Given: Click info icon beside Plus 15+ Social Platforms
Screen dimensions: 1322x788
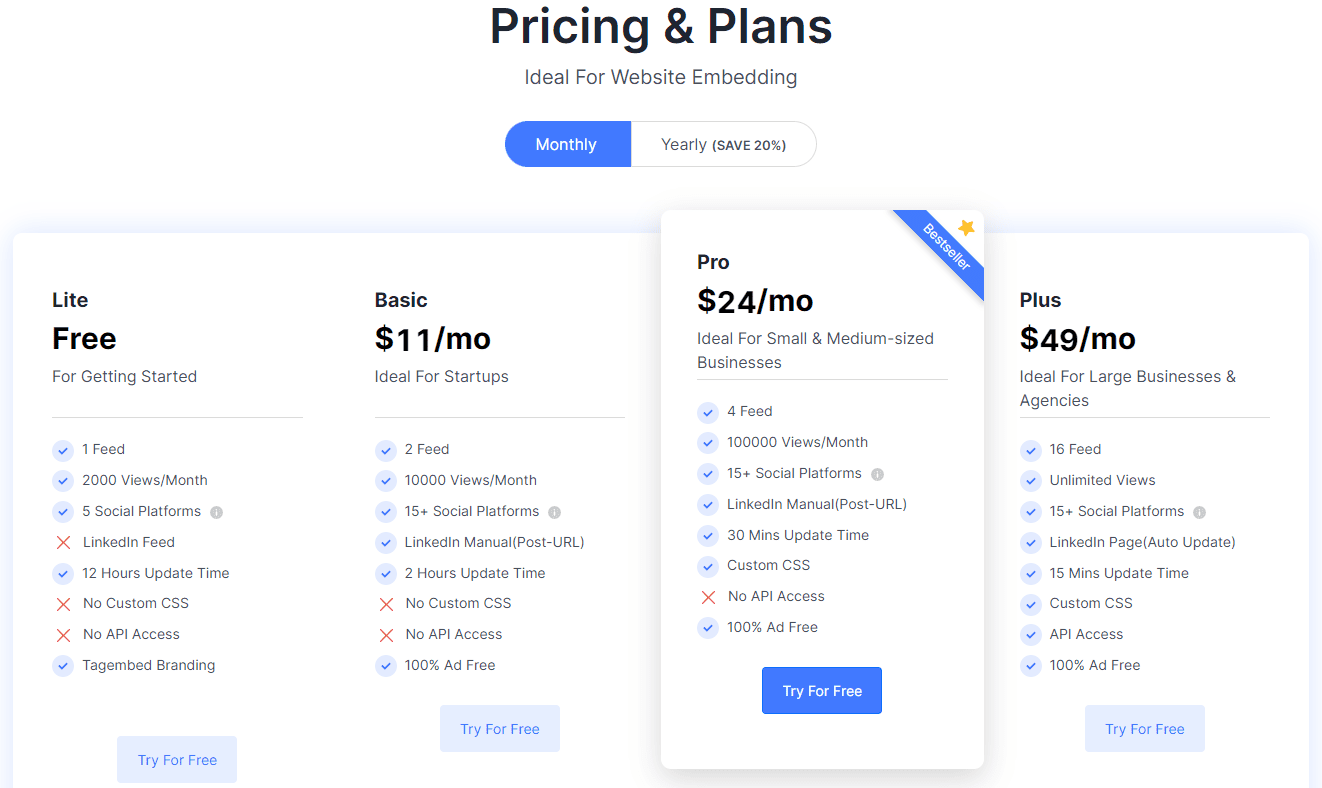Looking at the screenshot, I should pyautogui.click(x=1199, y=512).
